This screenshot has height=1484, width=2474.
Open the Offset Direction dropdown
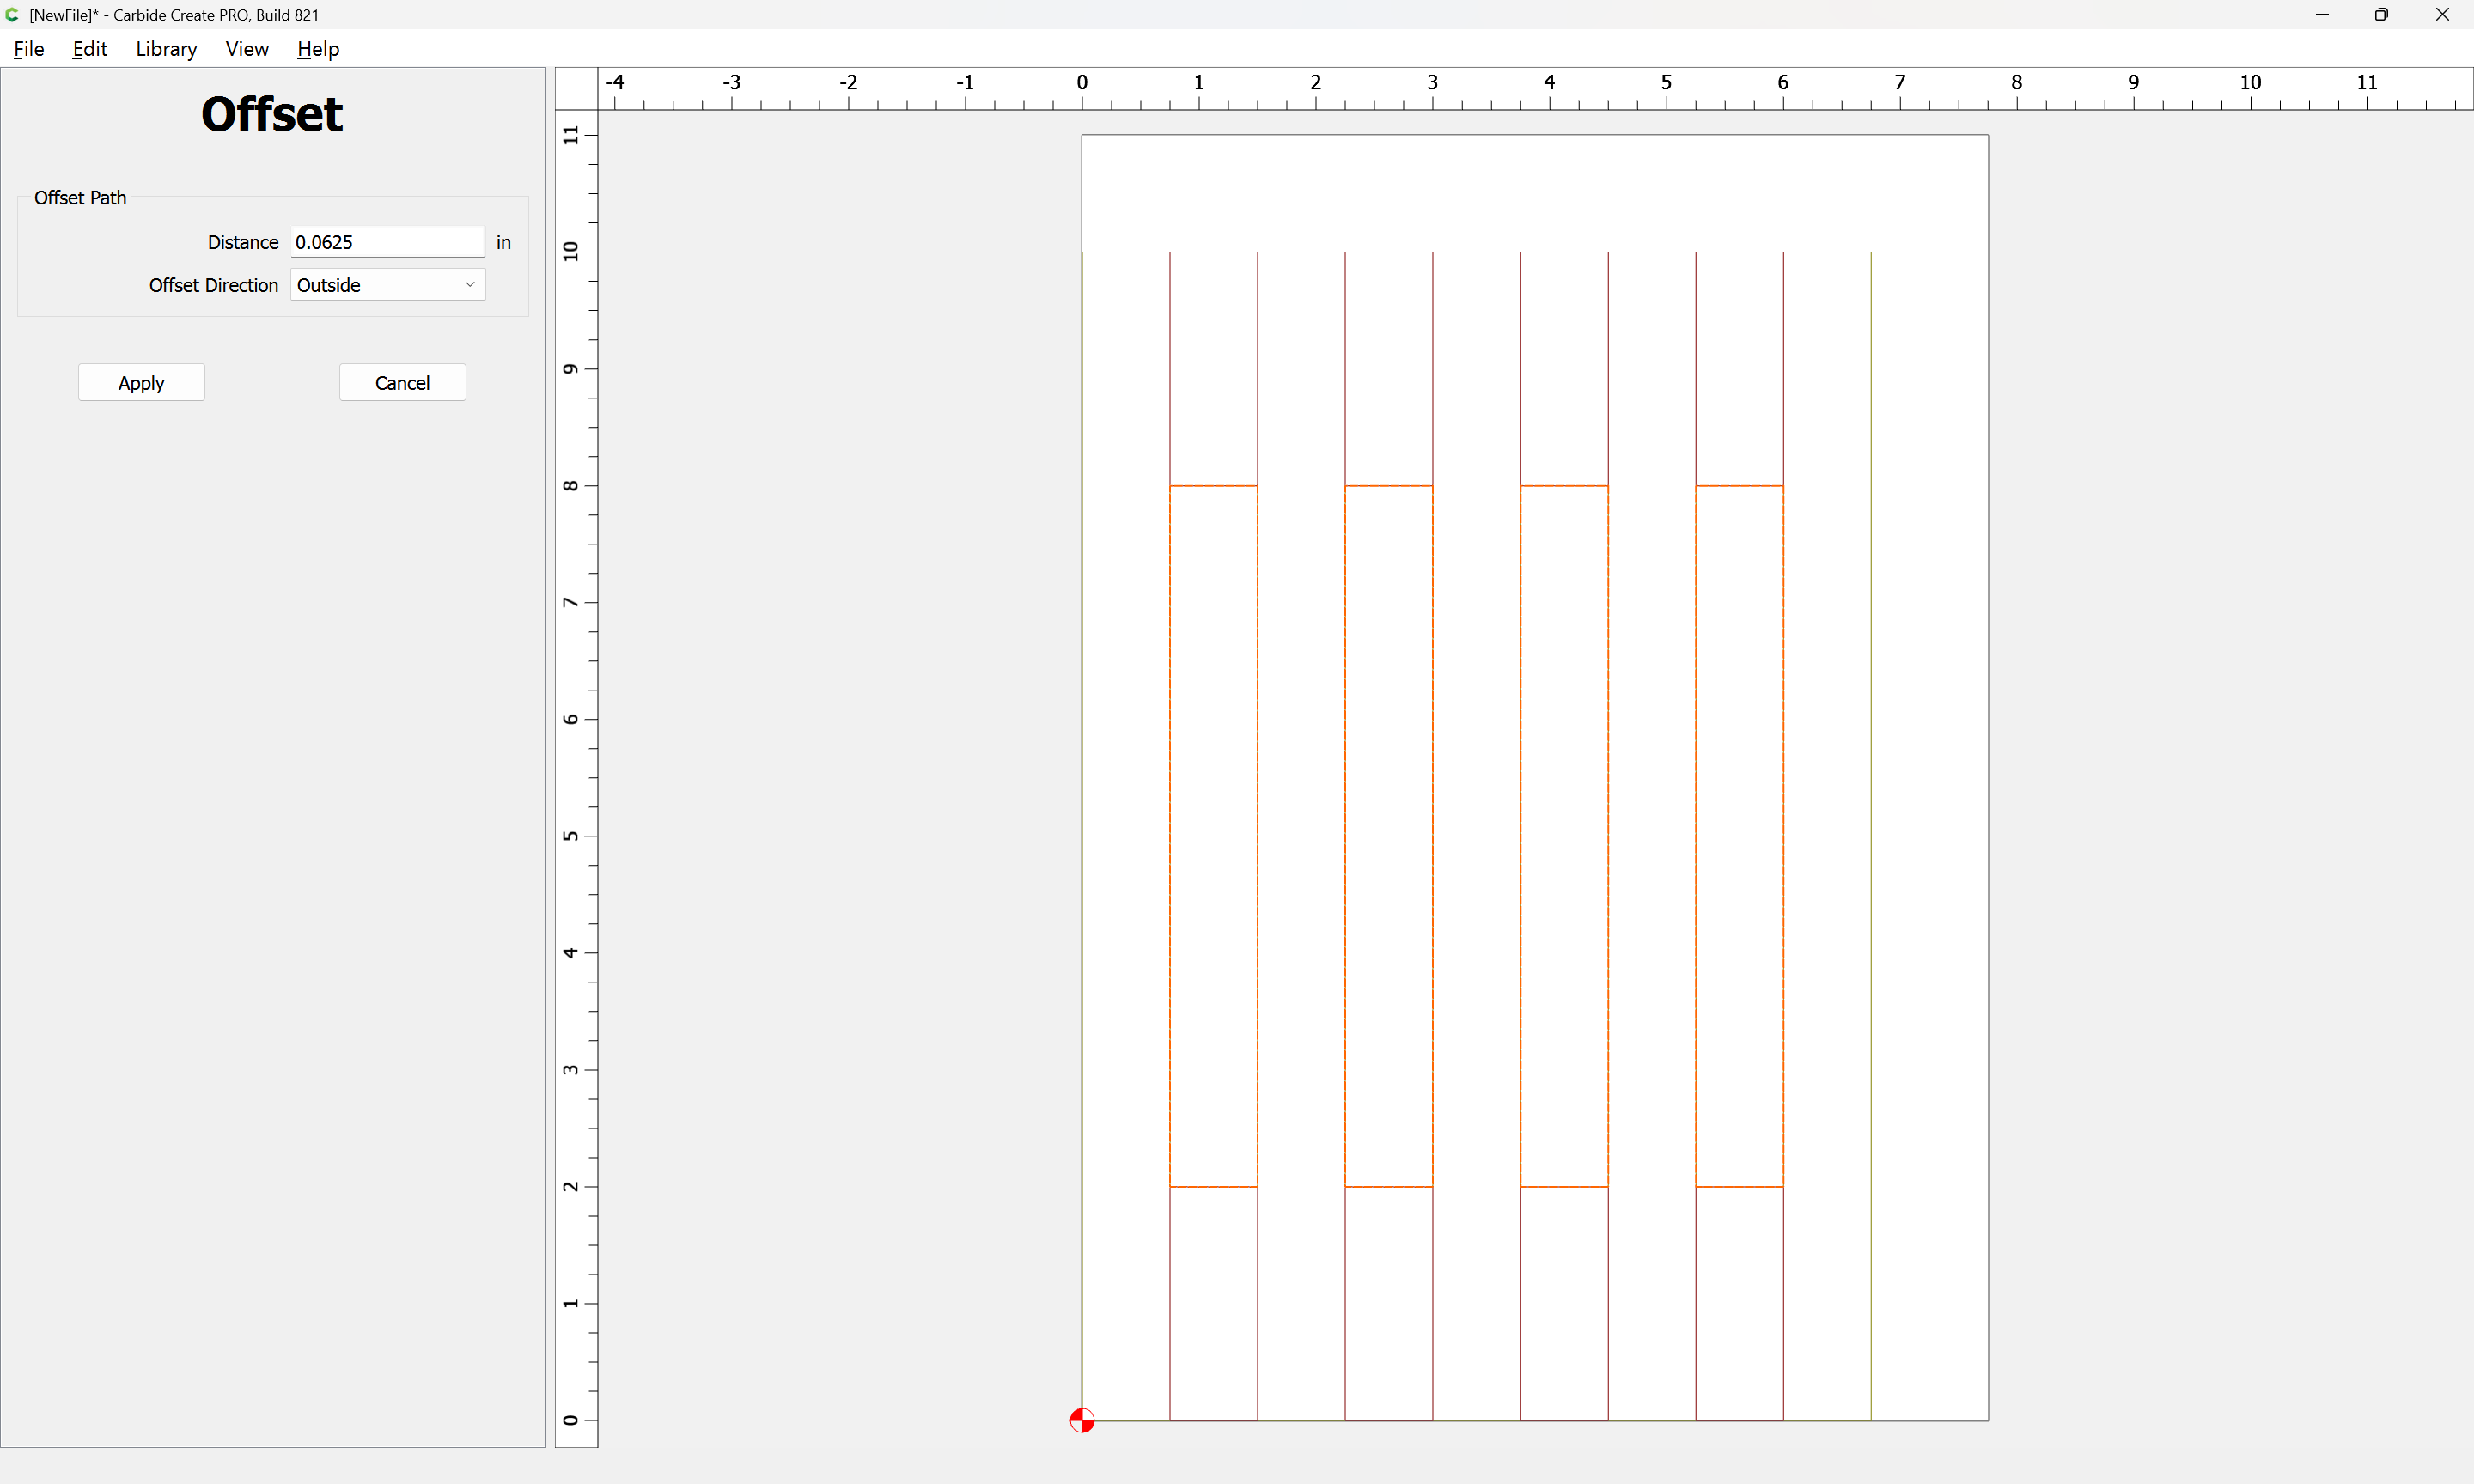[387, 285]
